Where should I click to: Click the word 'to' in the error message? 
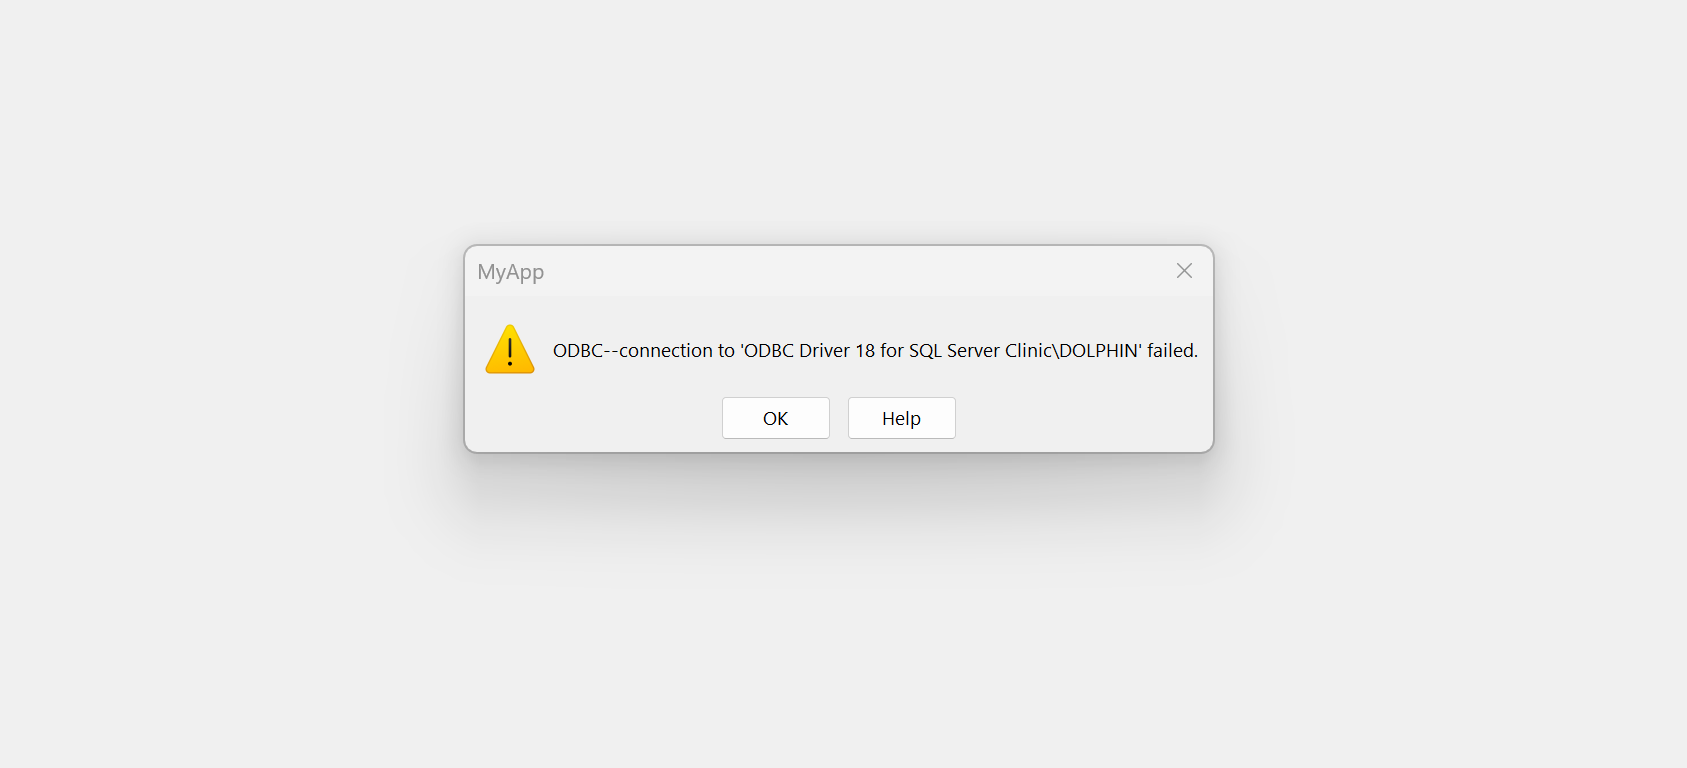tap(726, 351)
